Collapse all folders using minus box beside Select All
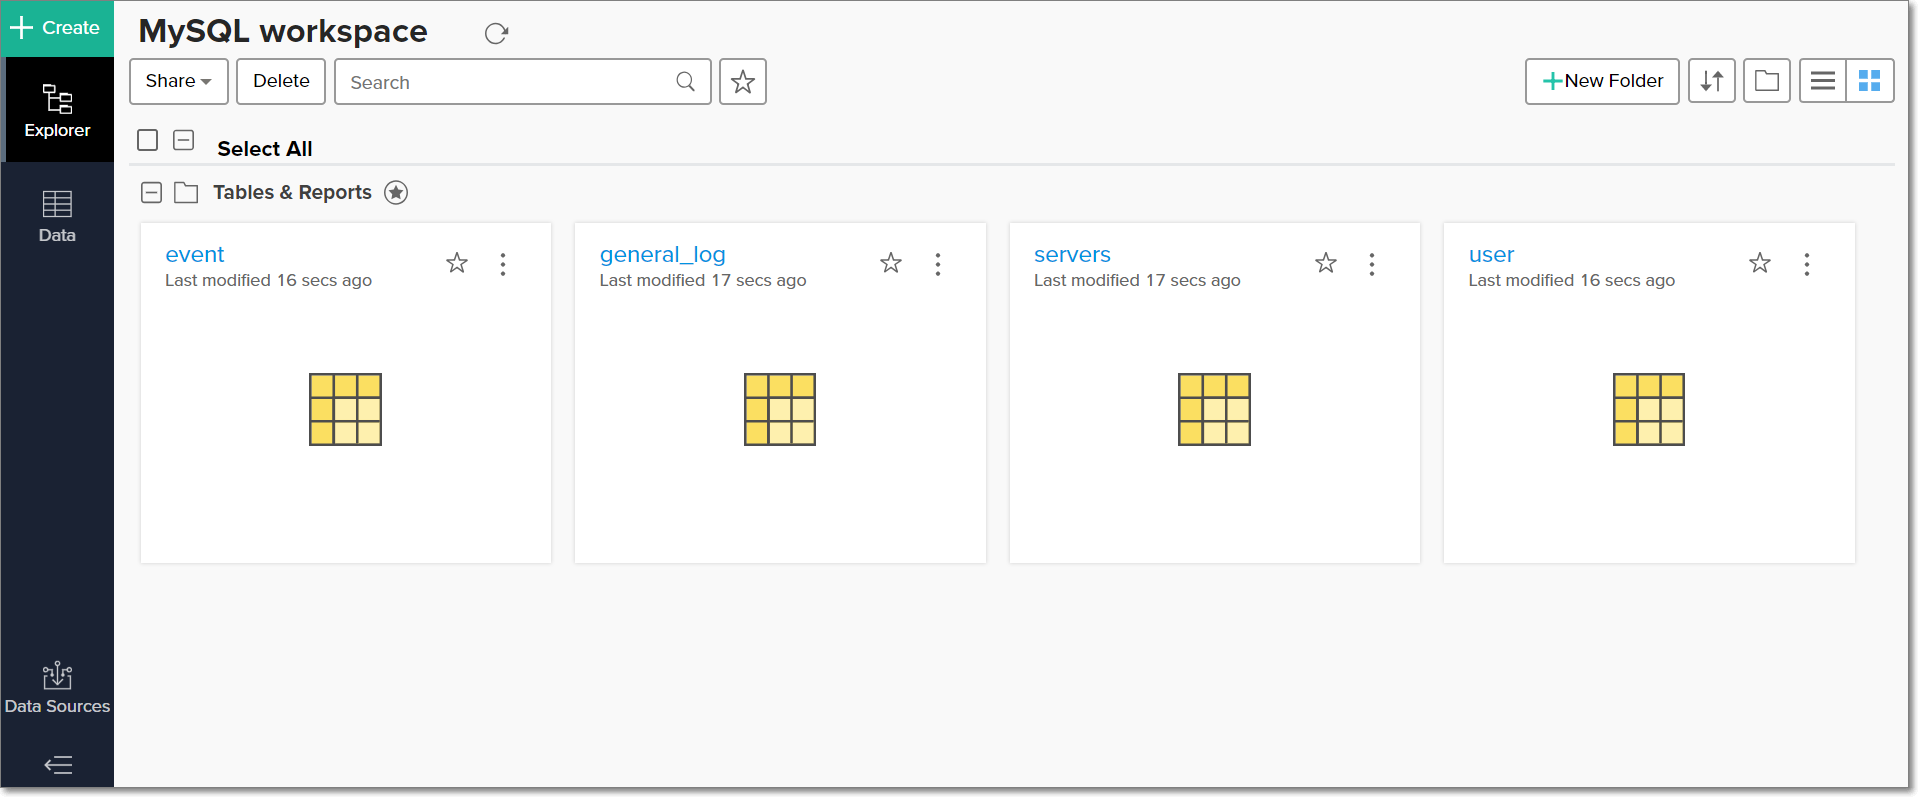The width and height of the screenshot is (1918, 797). pyautogui.click(x=184, y=140)
